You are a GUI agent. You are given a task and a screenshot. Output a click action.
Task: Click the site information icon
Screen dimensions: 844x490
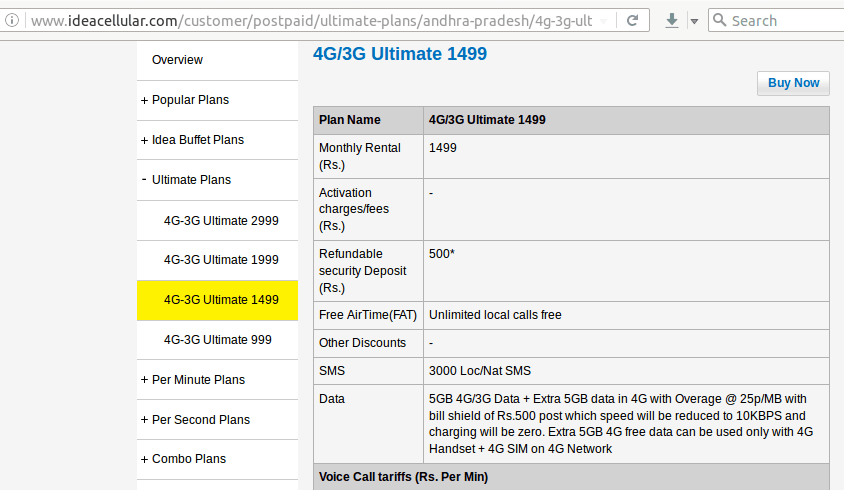coord(12,20)
